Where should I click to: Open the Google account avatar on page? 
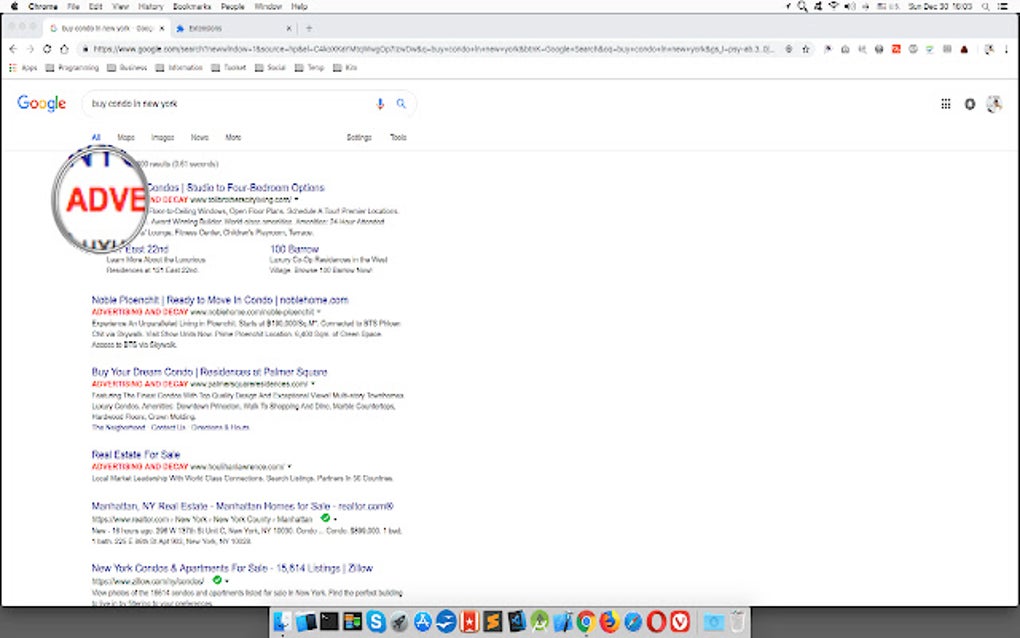tap(993, 104)
